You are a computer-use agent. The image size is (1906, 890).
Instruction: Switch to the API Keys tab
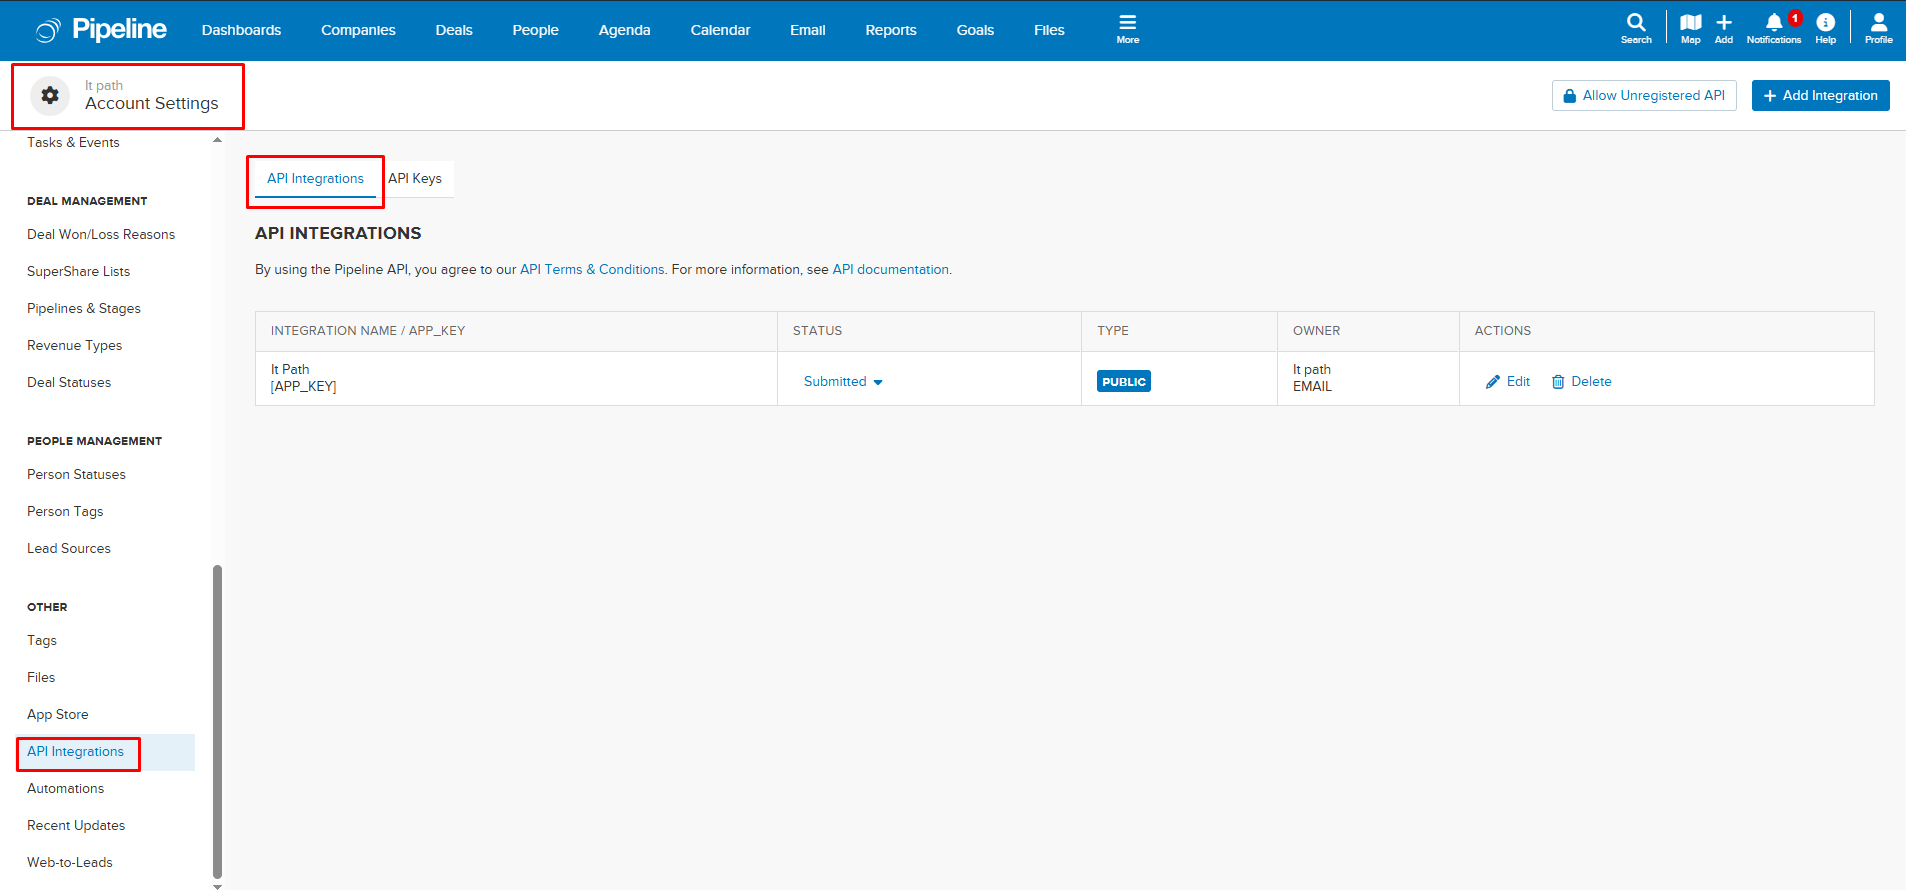[415, 178]
